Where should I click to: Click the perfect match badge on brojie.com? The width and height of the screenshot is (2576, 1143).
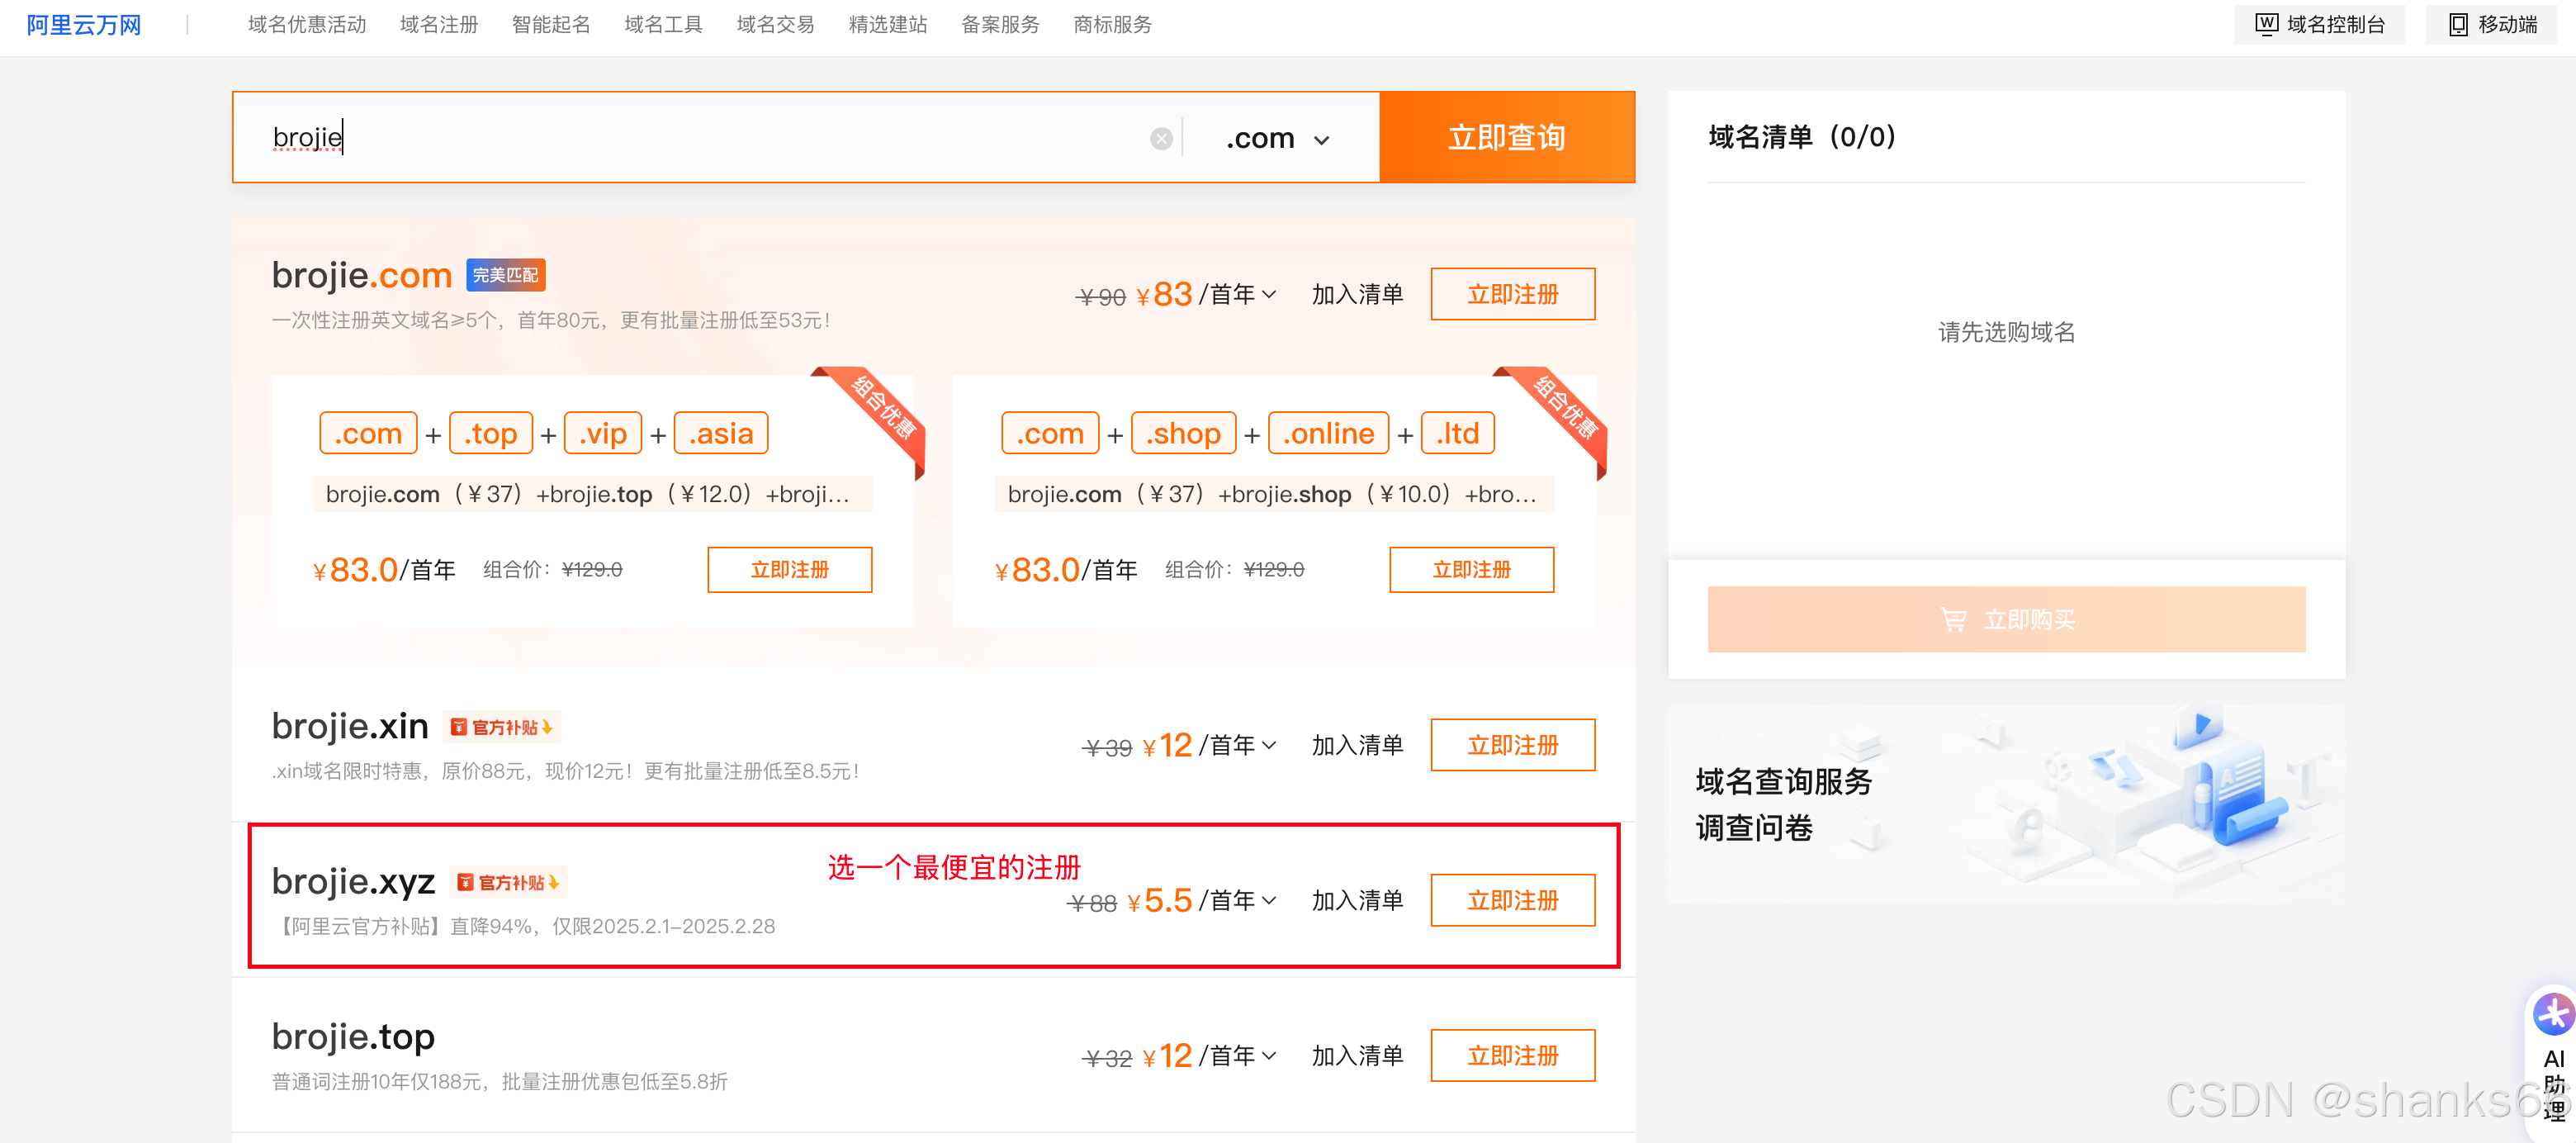(505, 275)
